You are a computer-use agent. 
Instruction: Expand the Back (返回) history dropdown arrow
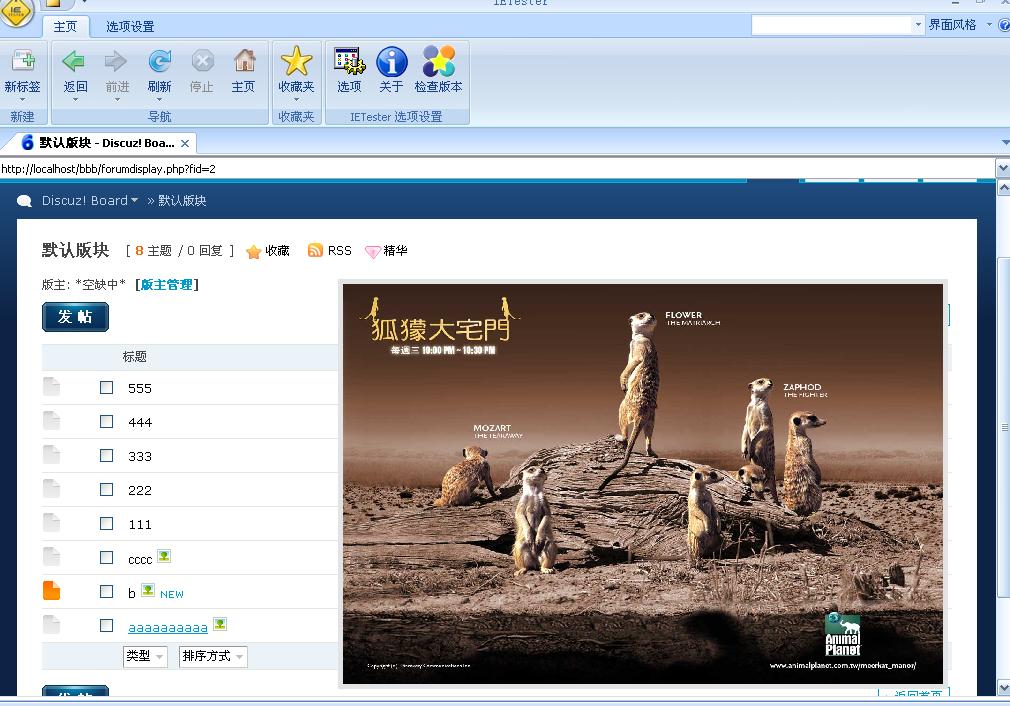click(x=75, y=100)
